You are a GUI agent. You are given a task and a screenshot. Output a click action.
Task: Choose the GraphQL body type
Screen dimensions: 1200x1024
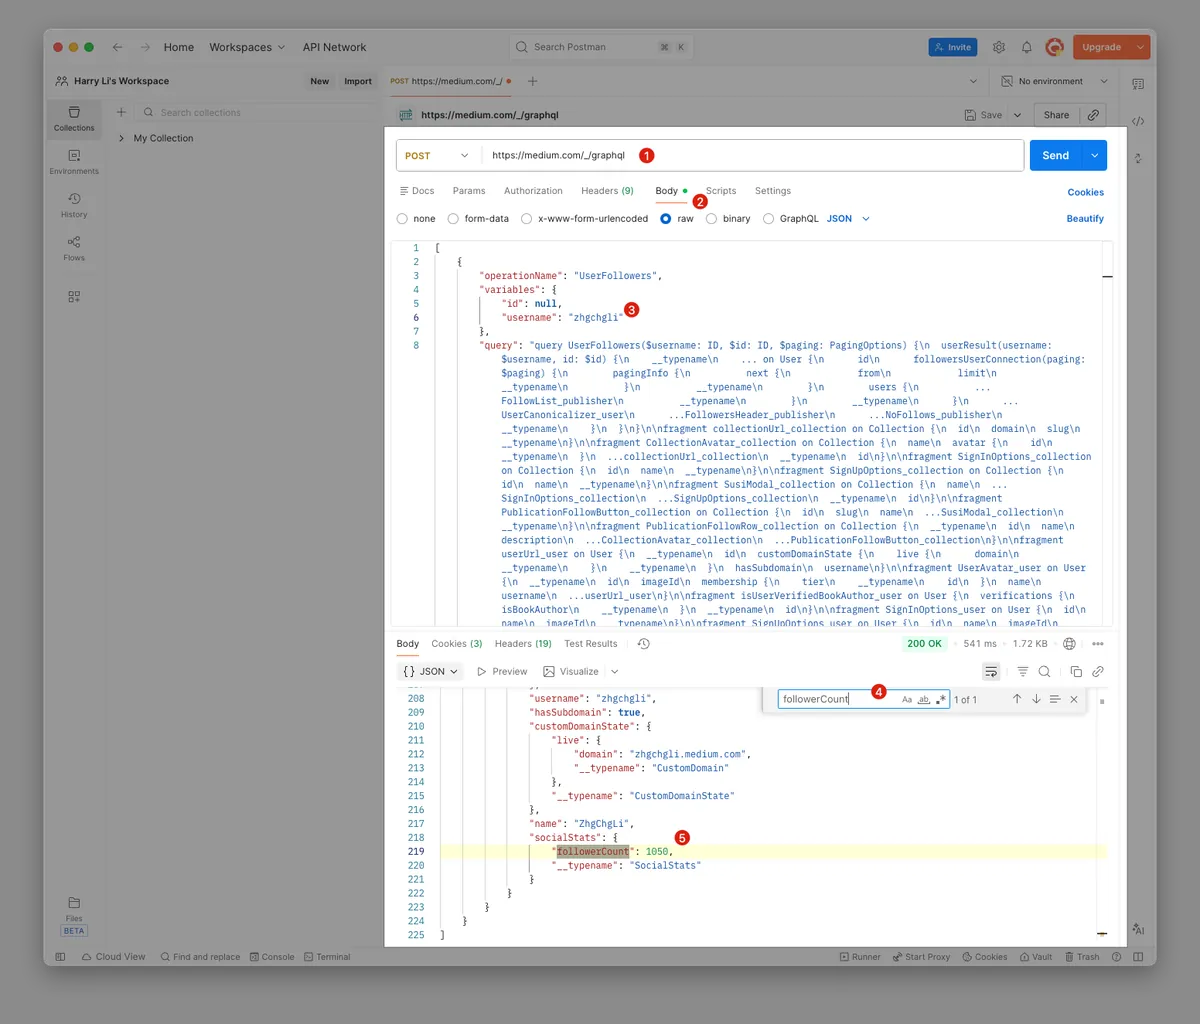769,219
